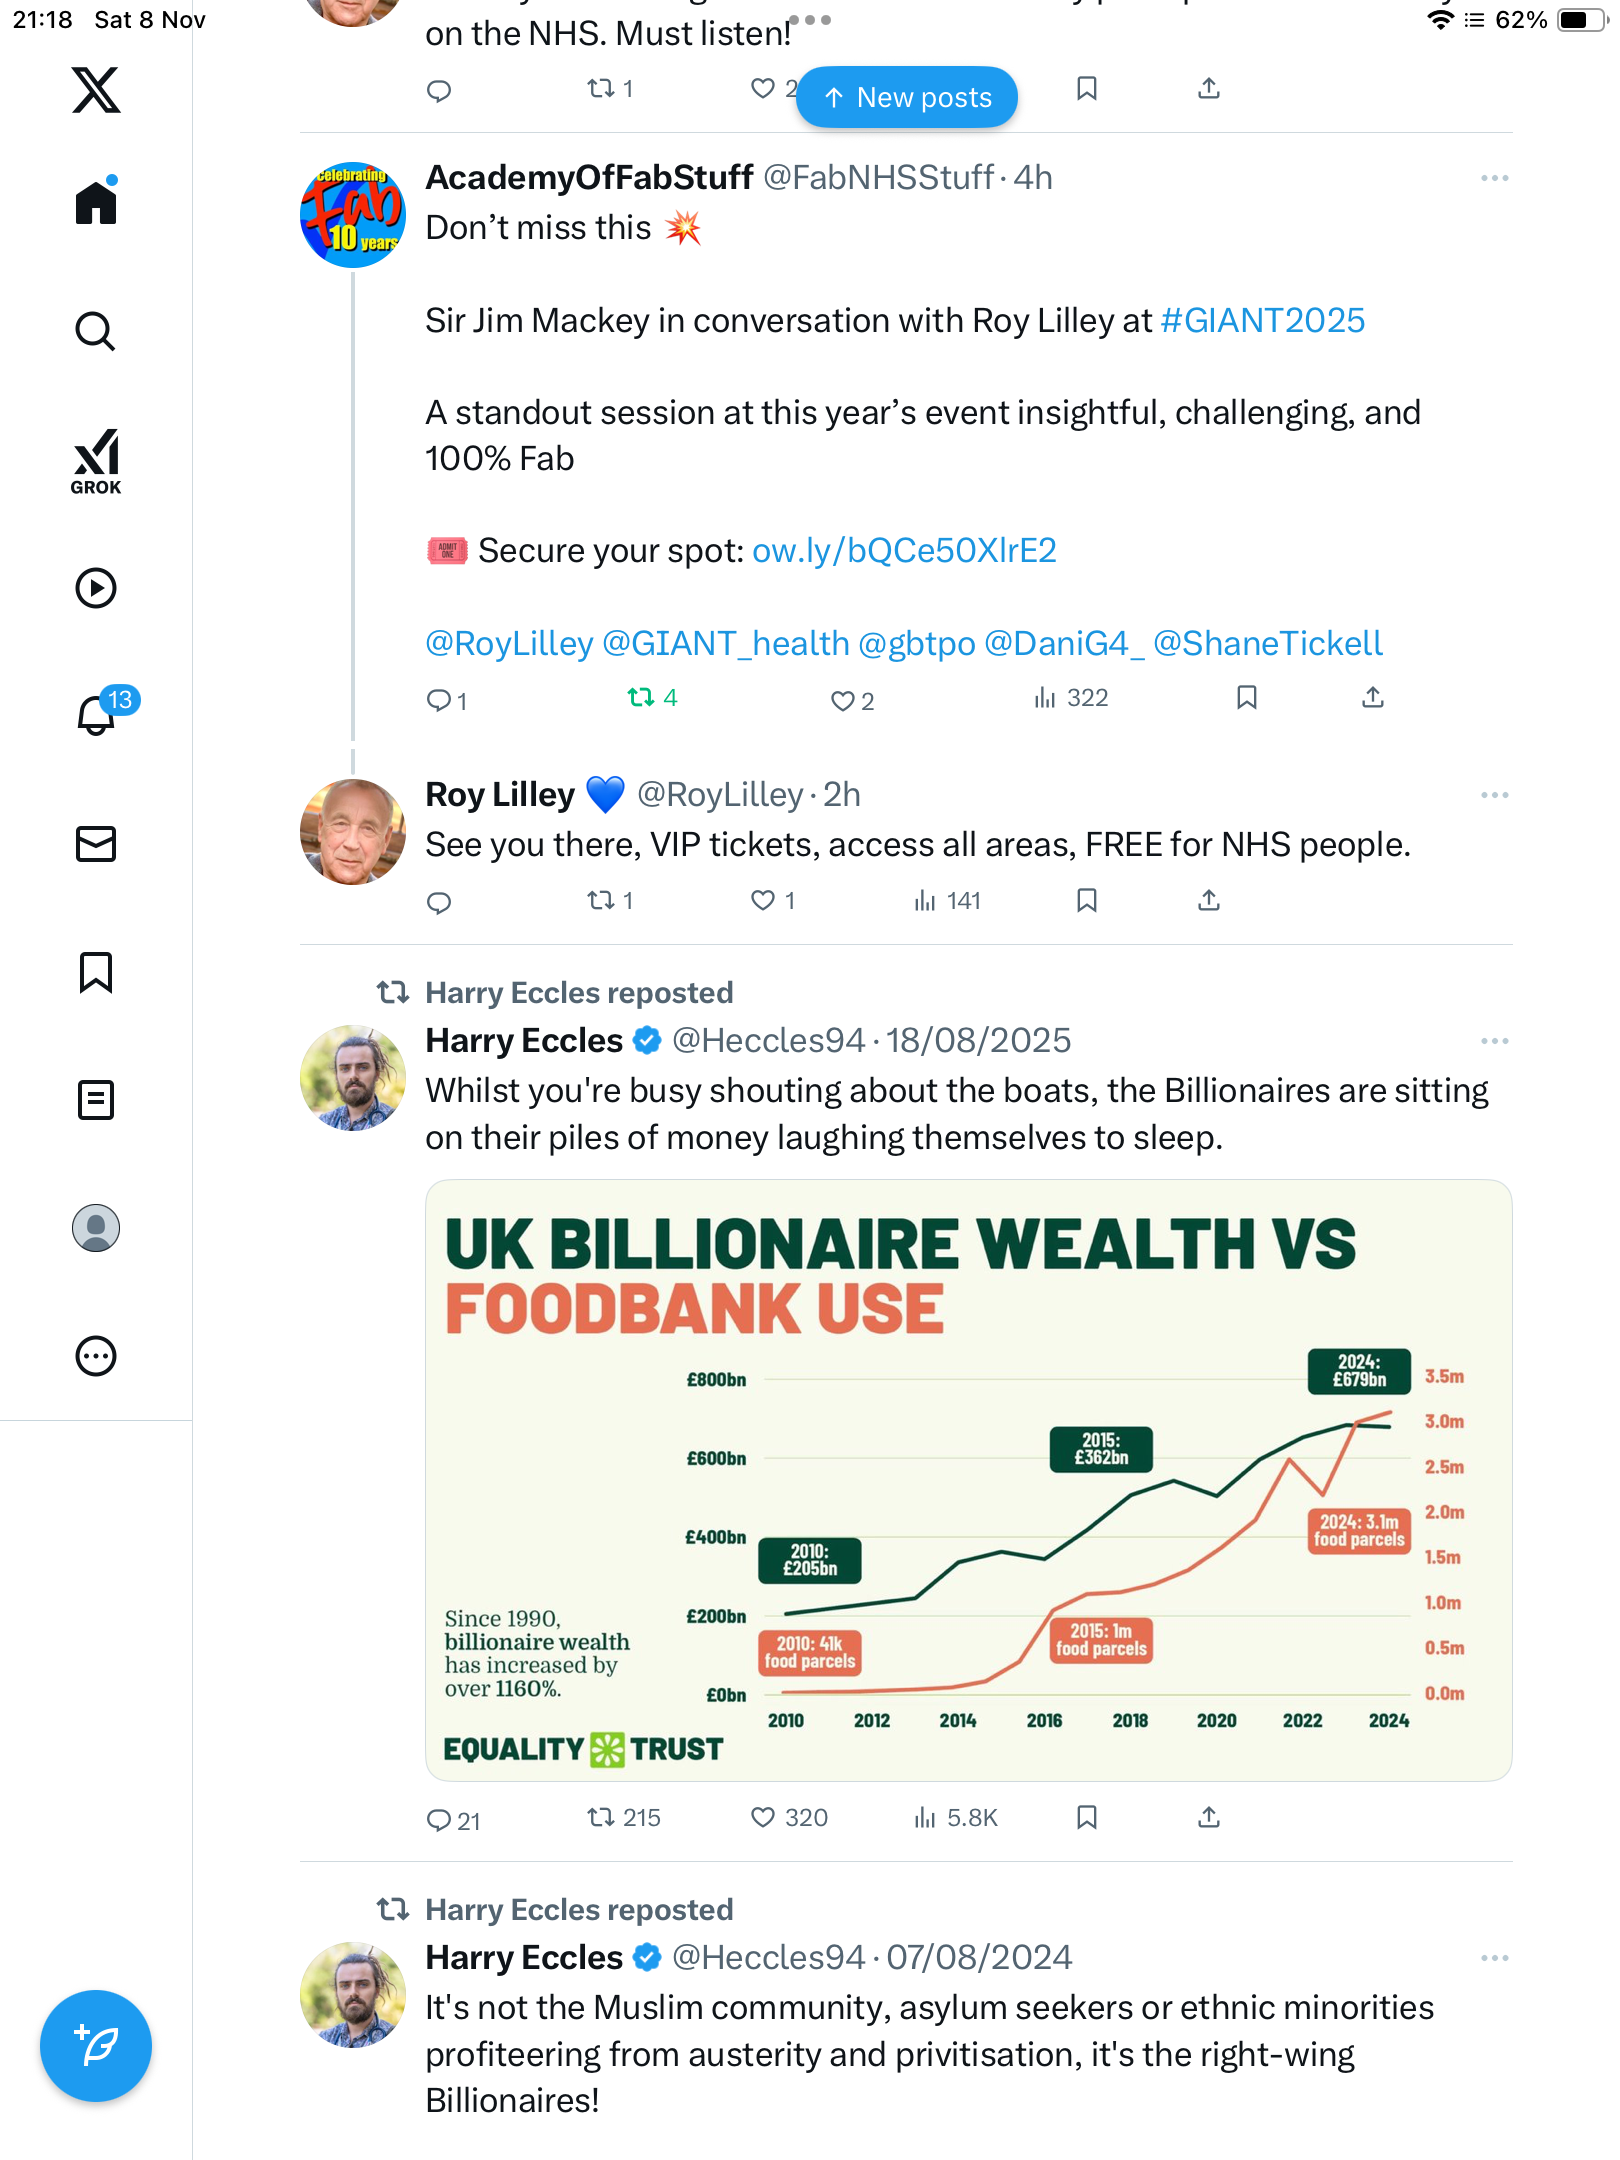Screen dimensions: 1620x2160
Task: Open the sidebar Bookmarks icon
Action: point(96,972)
